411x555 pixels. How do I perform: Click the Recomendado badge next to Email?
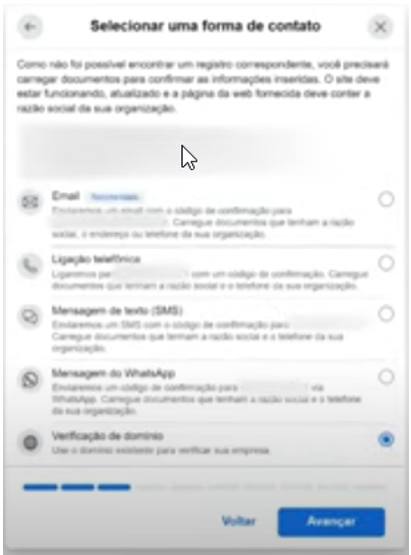tap(115, 197)
